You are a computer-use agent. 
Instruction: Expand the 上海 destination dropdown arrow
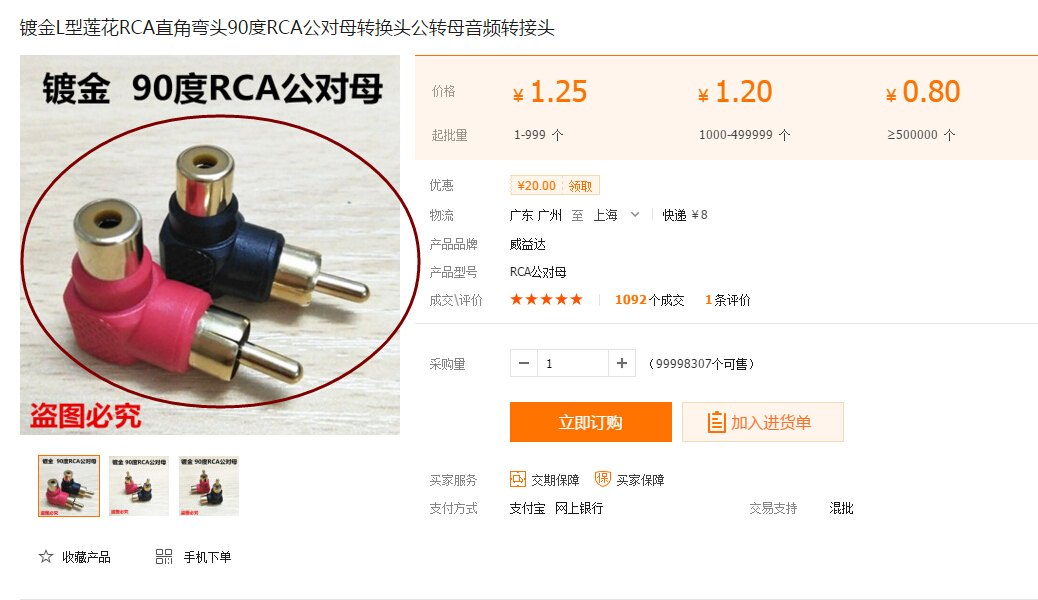[x=635, y=215]
